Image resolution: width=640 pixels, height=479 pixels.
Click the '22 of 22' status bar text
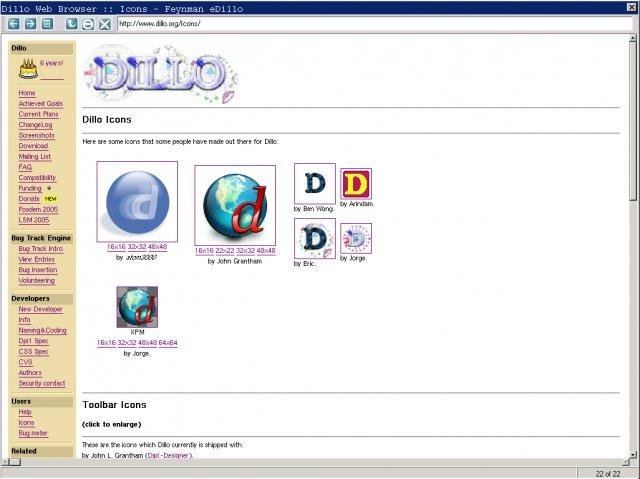[608, 474]
